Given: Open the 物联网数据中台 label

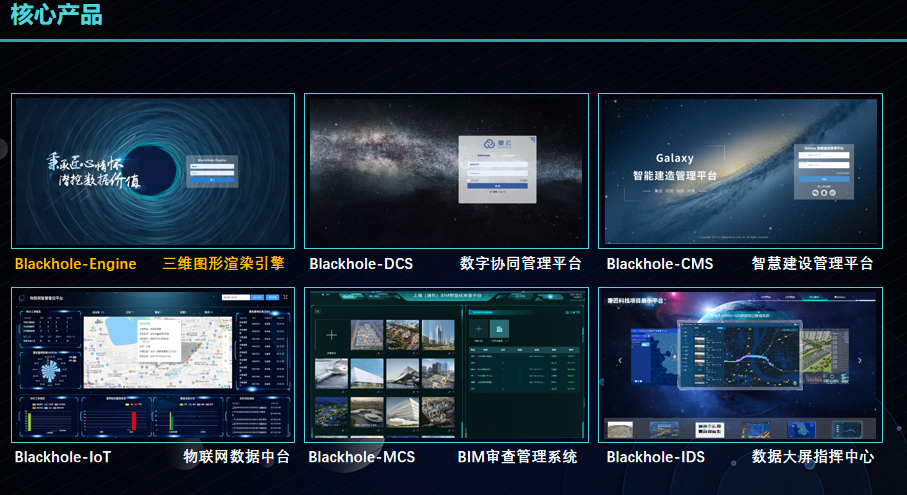Looking at the screenshot, I should tap(236, 457).
